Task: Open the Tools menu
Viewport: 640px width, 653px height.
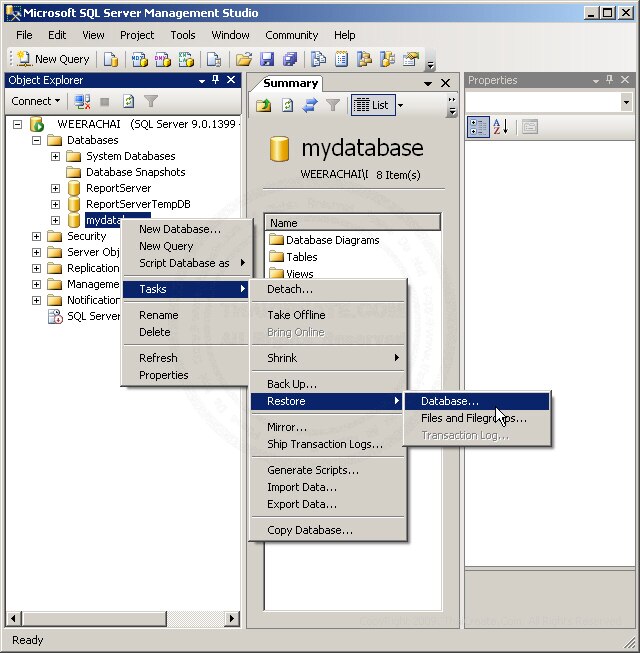Action: [183, 35]
